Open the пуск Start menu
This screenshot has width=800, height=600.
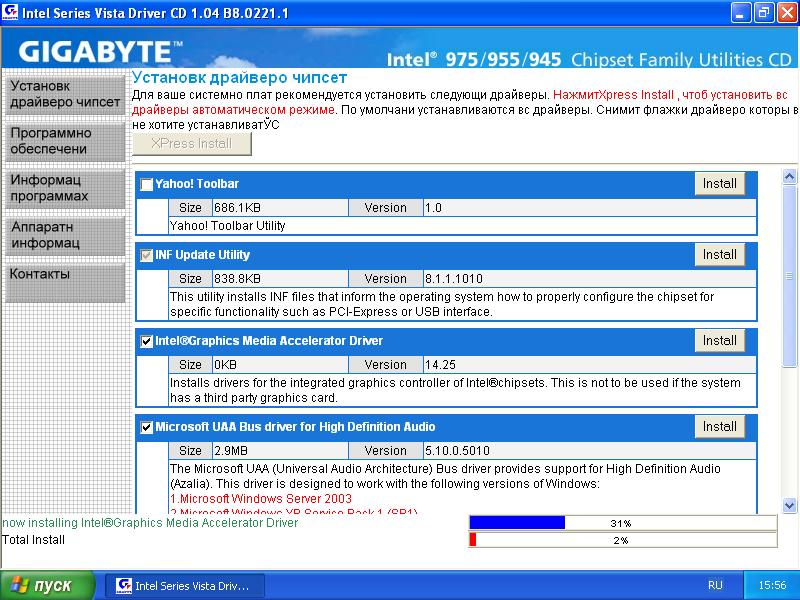pos(48,585)
